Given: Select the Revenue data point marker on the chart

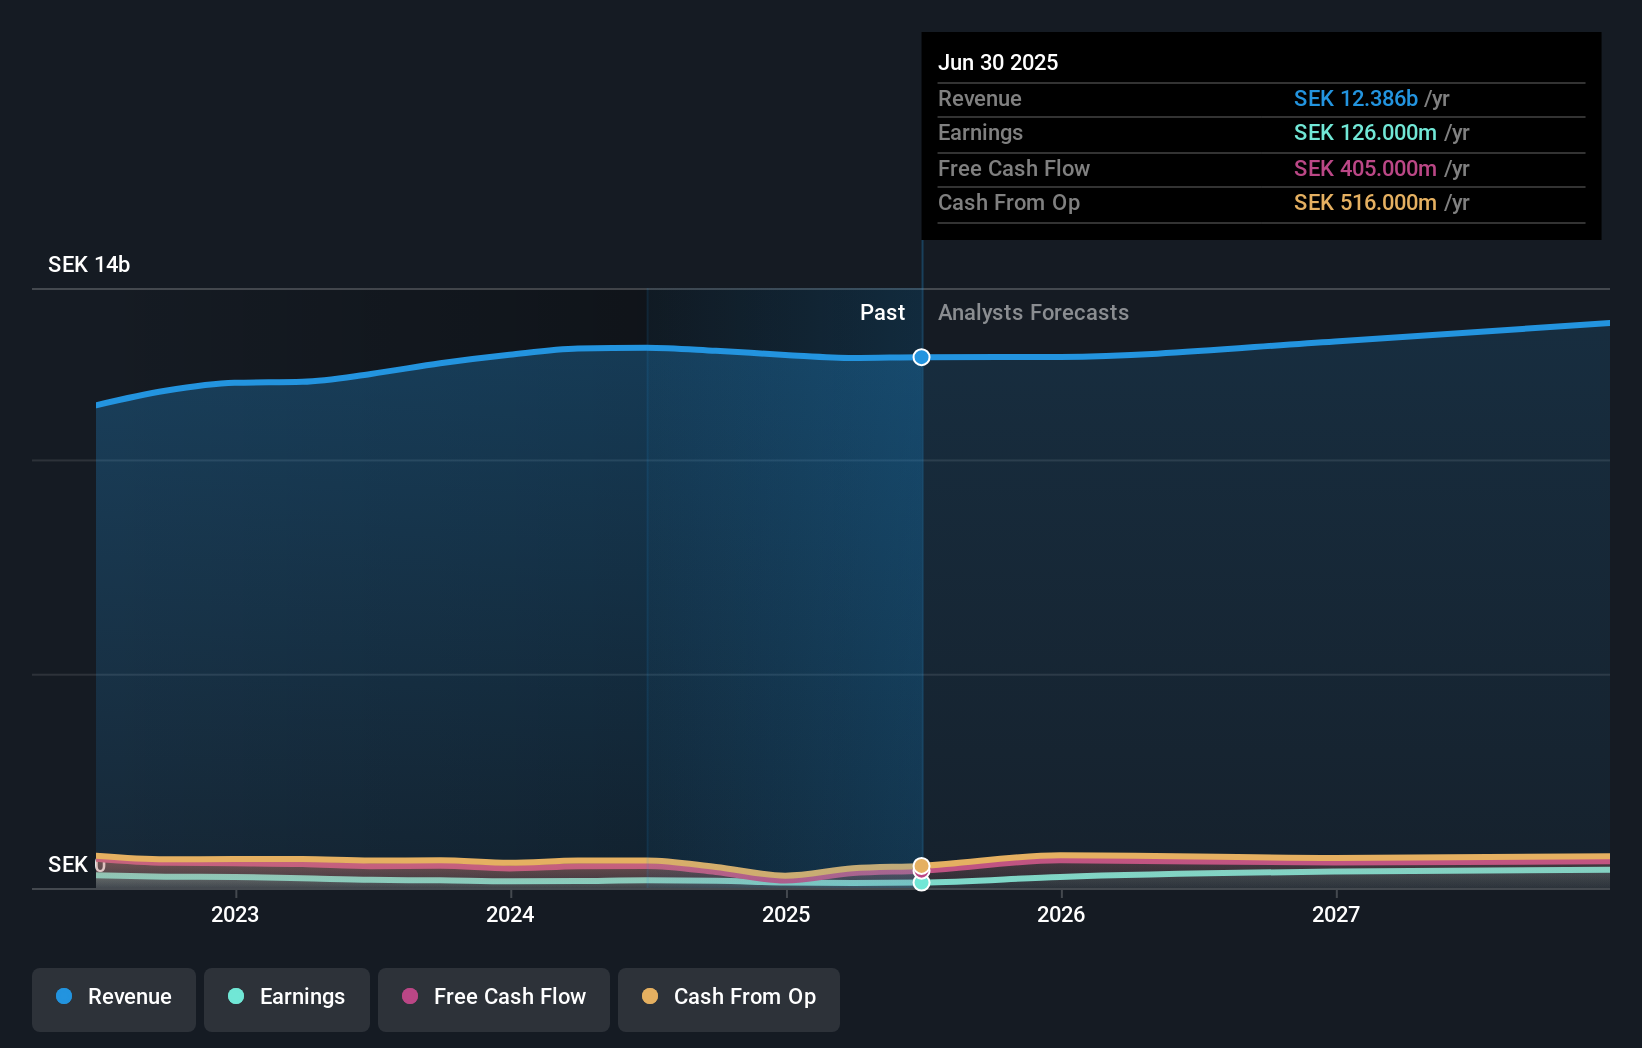Looking at the screenshot, I should tap(921, 357).
